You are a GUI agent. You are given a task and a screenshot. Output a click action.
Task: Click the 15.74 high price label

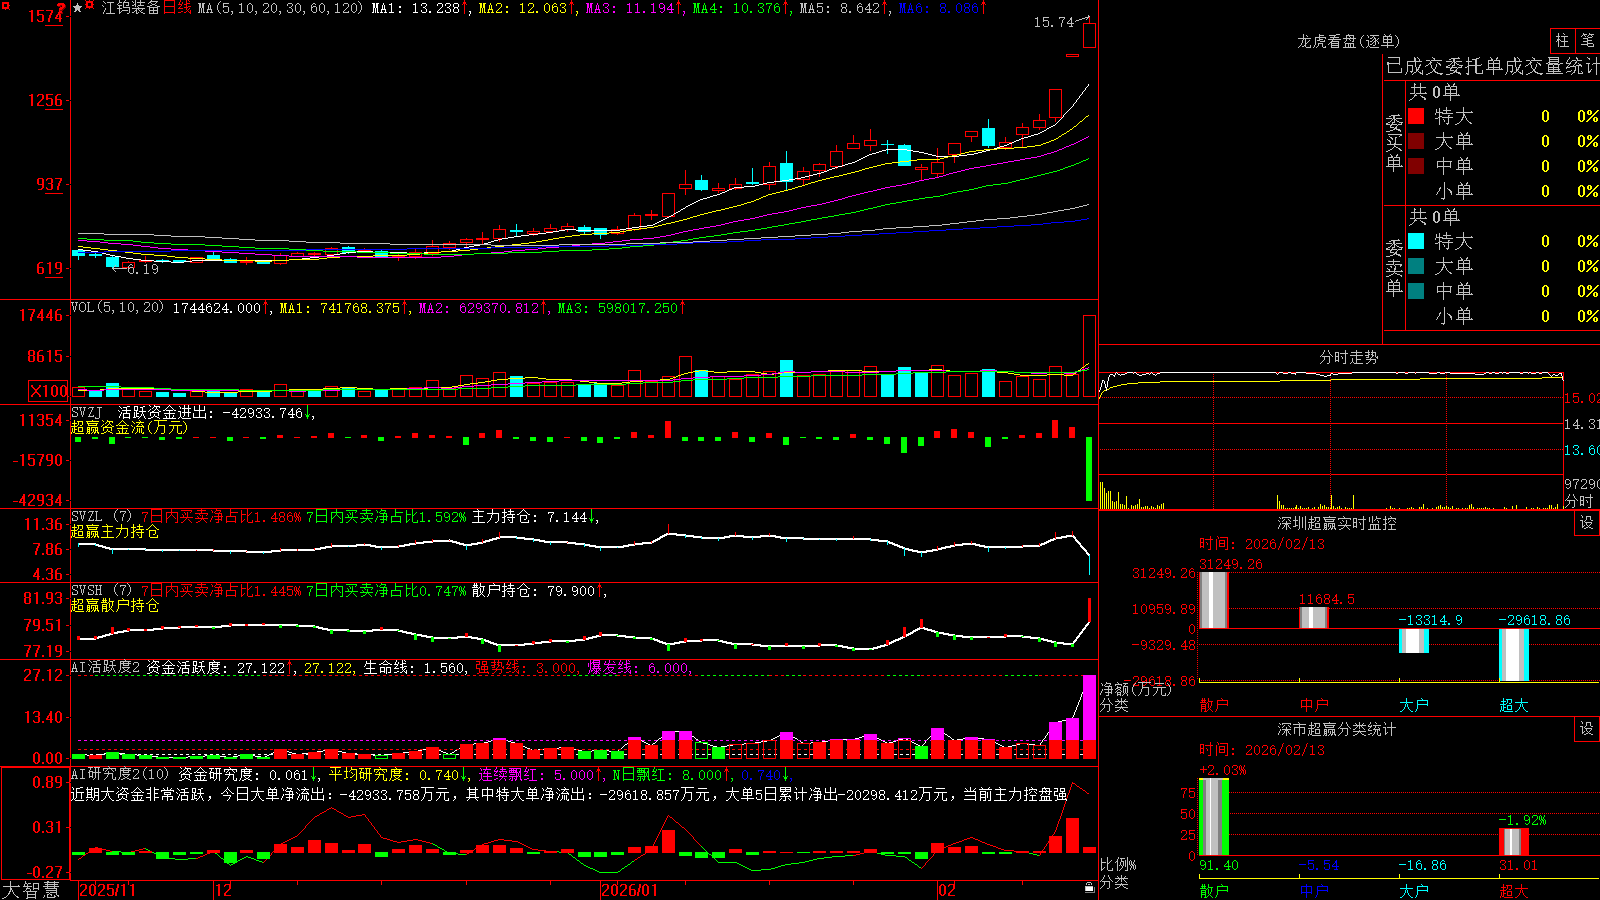1053,22
